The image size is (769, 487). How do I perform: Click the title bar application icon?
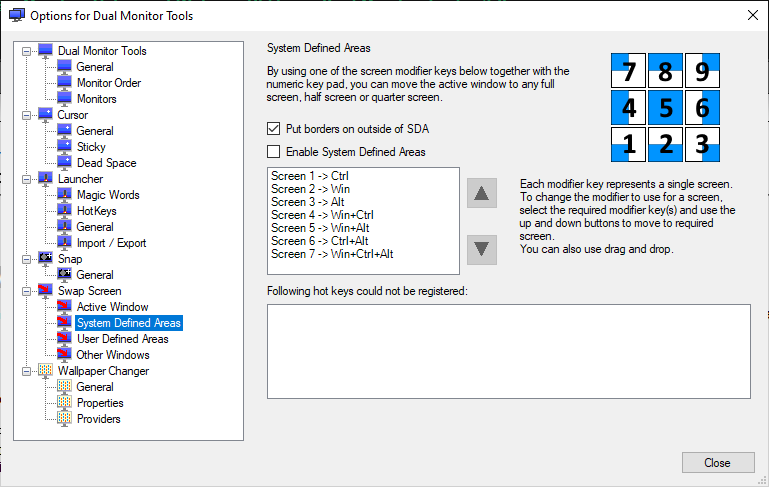17,15
